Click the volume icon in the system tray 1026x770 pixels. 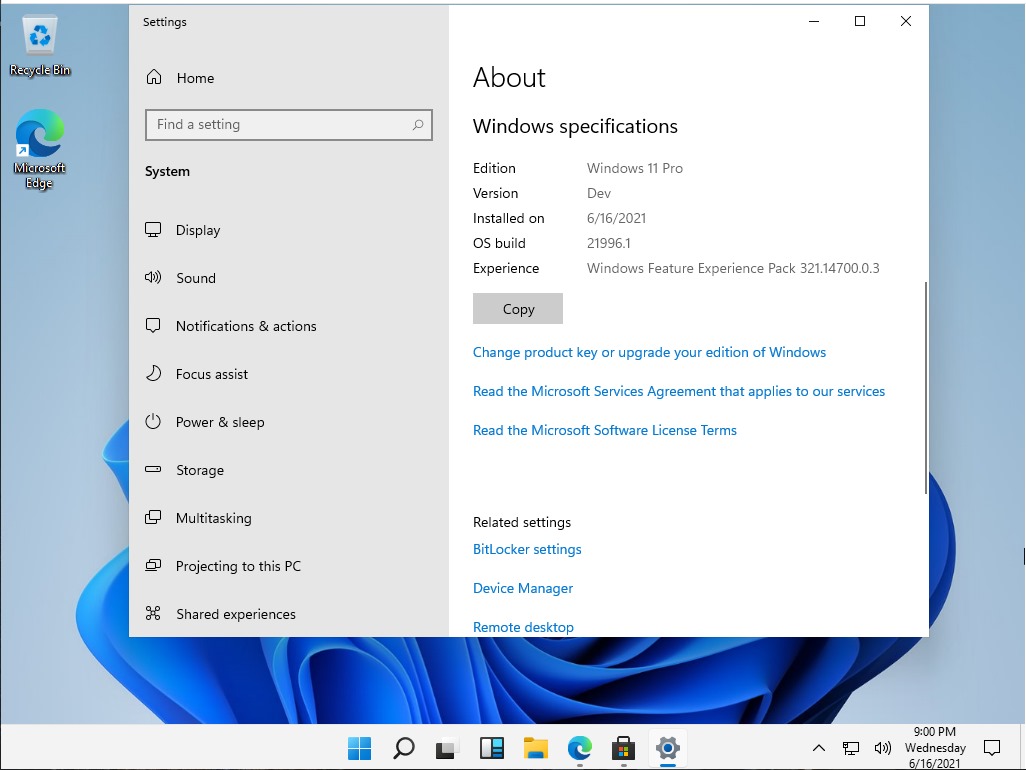tap(884, 747)
